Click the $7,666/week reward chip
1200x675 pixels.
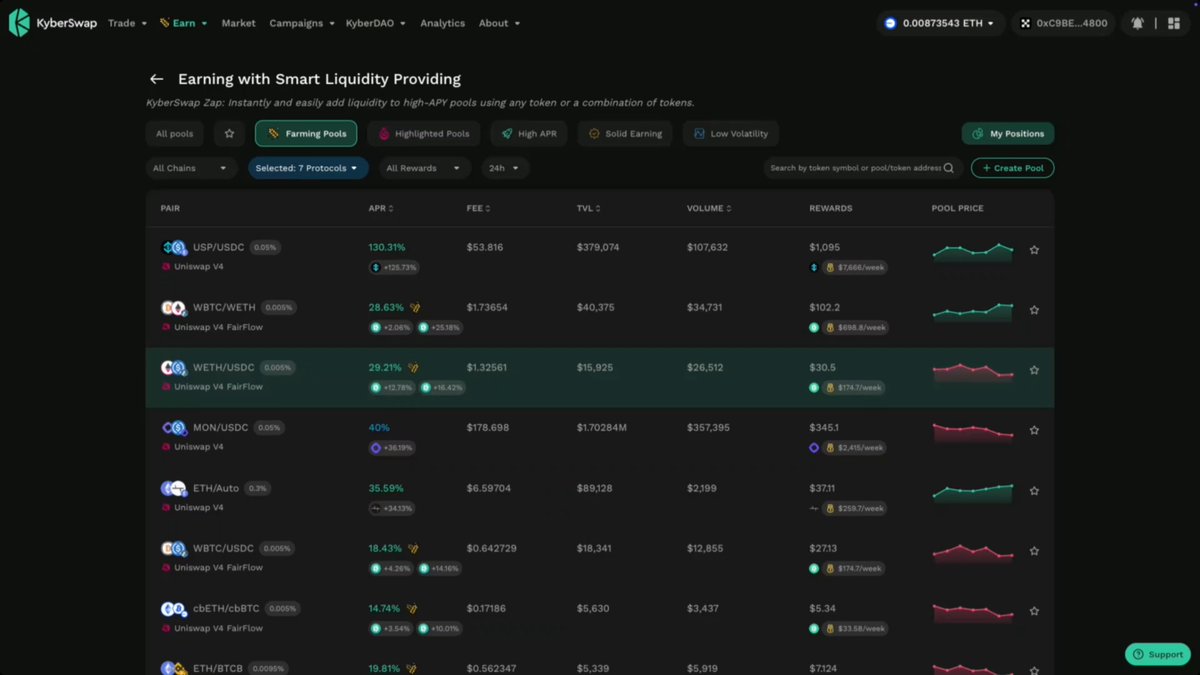[856, 267]
